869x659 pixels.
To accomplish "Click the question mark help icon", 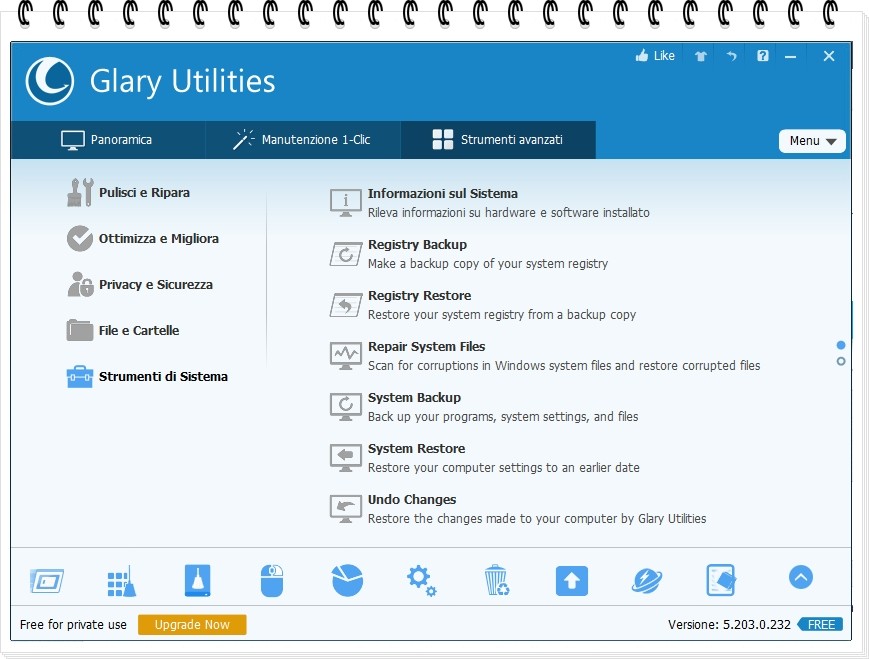I will coord(763,56).
